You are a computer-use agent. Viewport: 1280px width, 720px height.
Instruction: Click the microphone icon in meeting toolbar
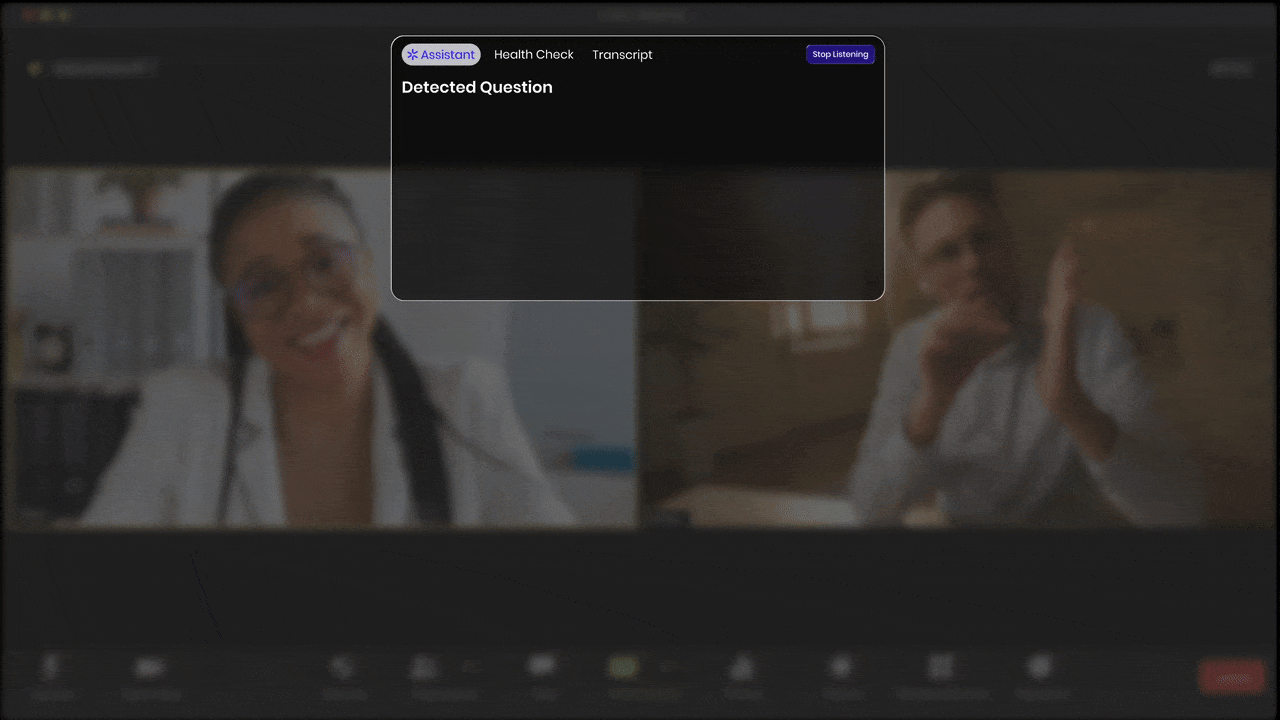[x=51, y=667]
